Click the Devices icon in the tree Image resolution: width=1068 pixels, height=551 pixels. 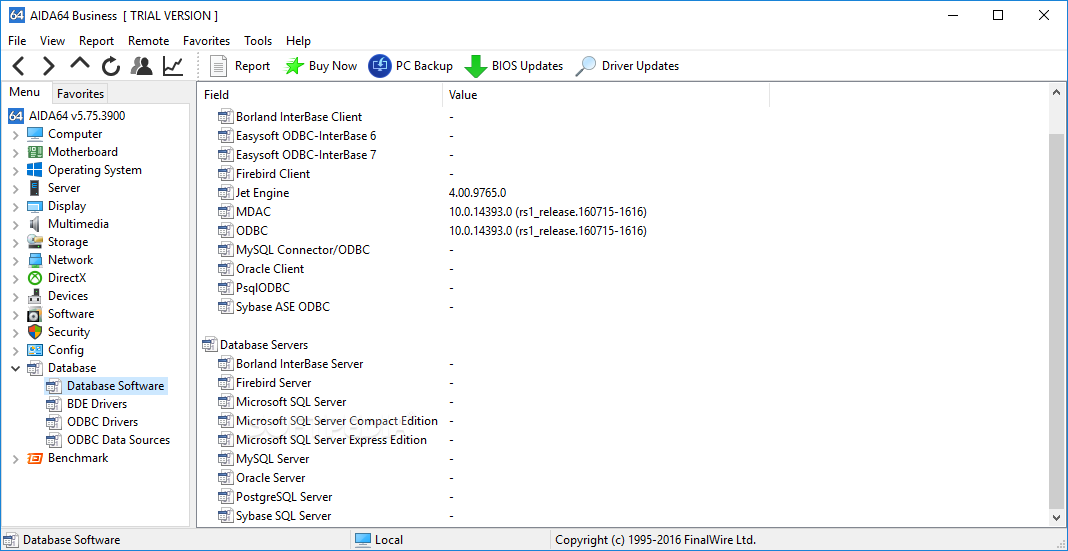[35, 296]
